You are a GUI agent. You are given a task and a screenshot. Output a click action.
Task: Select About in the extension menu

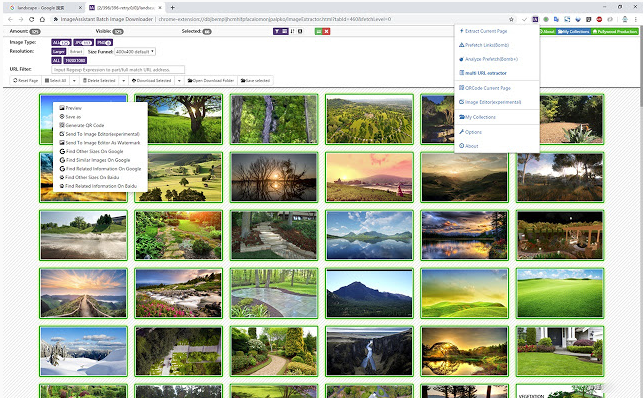[x=469, y=146]
